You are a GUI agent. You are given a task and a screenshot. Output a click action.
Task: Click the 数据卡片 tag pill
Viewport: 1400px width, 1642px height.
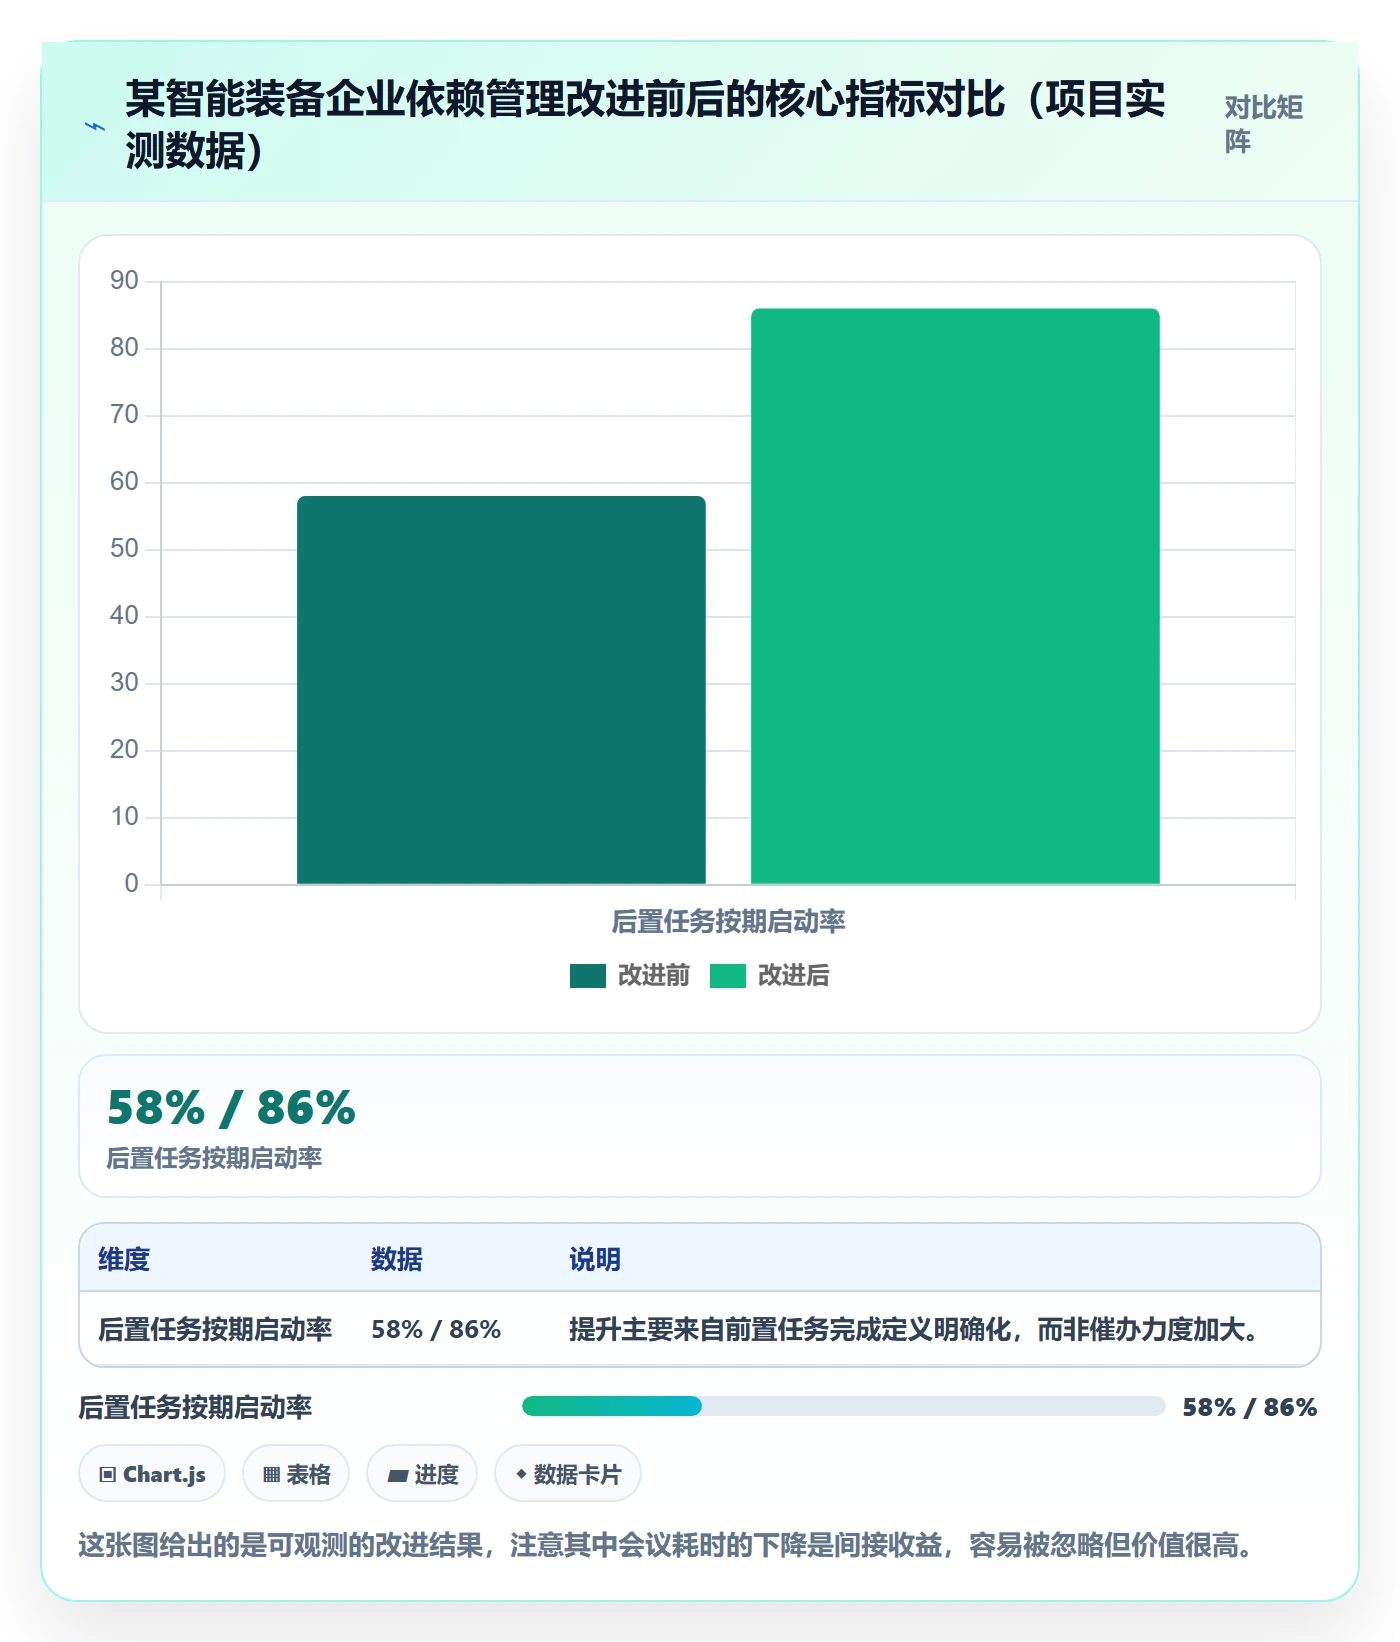tap(568, 1473)
